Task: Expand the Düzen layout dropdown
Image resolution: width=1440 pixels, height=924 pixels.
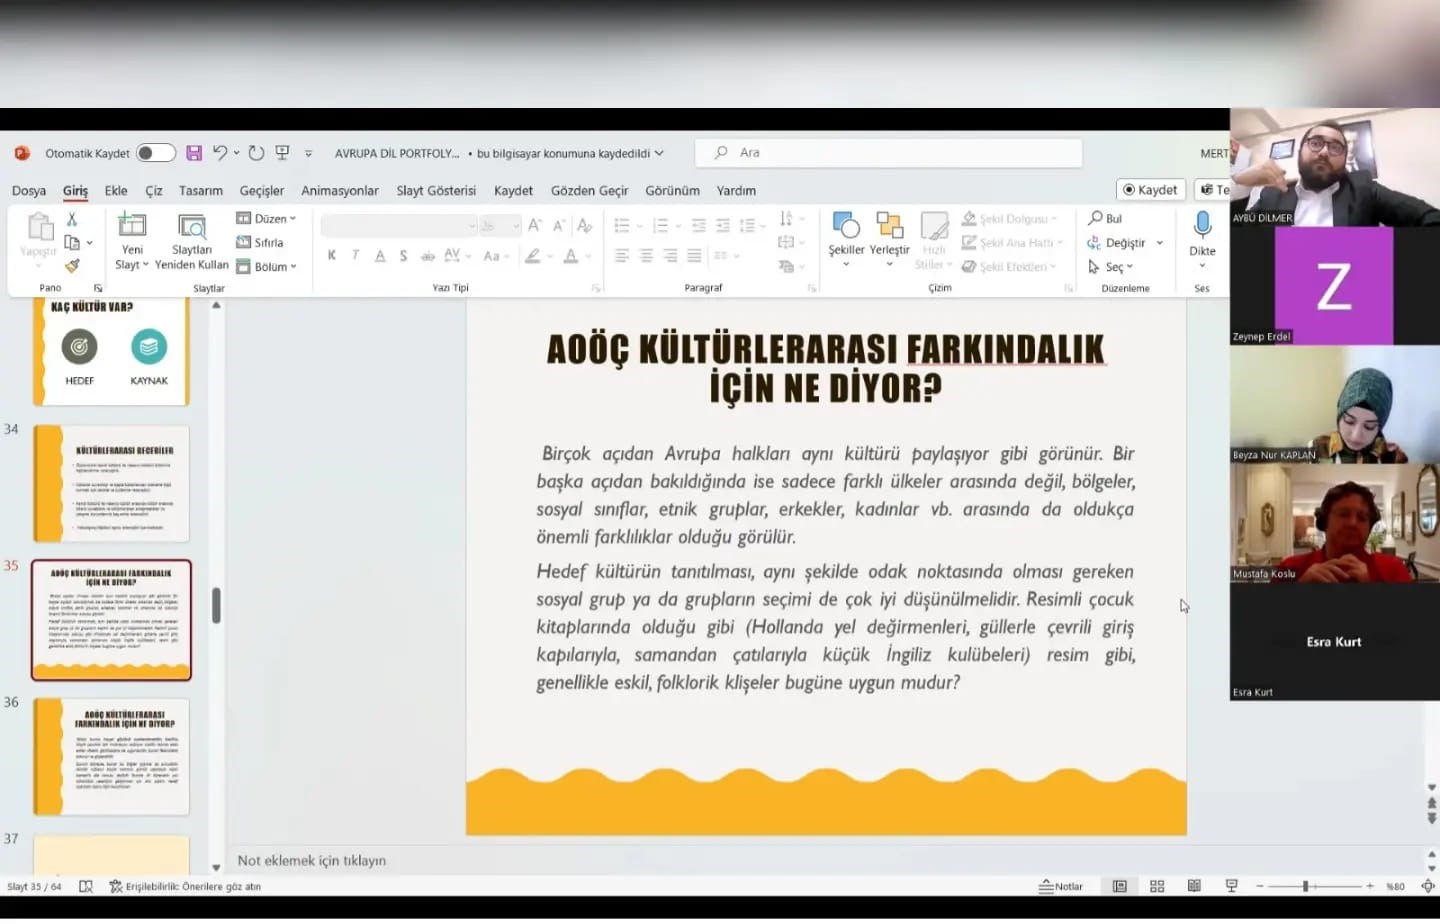Action: click(267, 219)
